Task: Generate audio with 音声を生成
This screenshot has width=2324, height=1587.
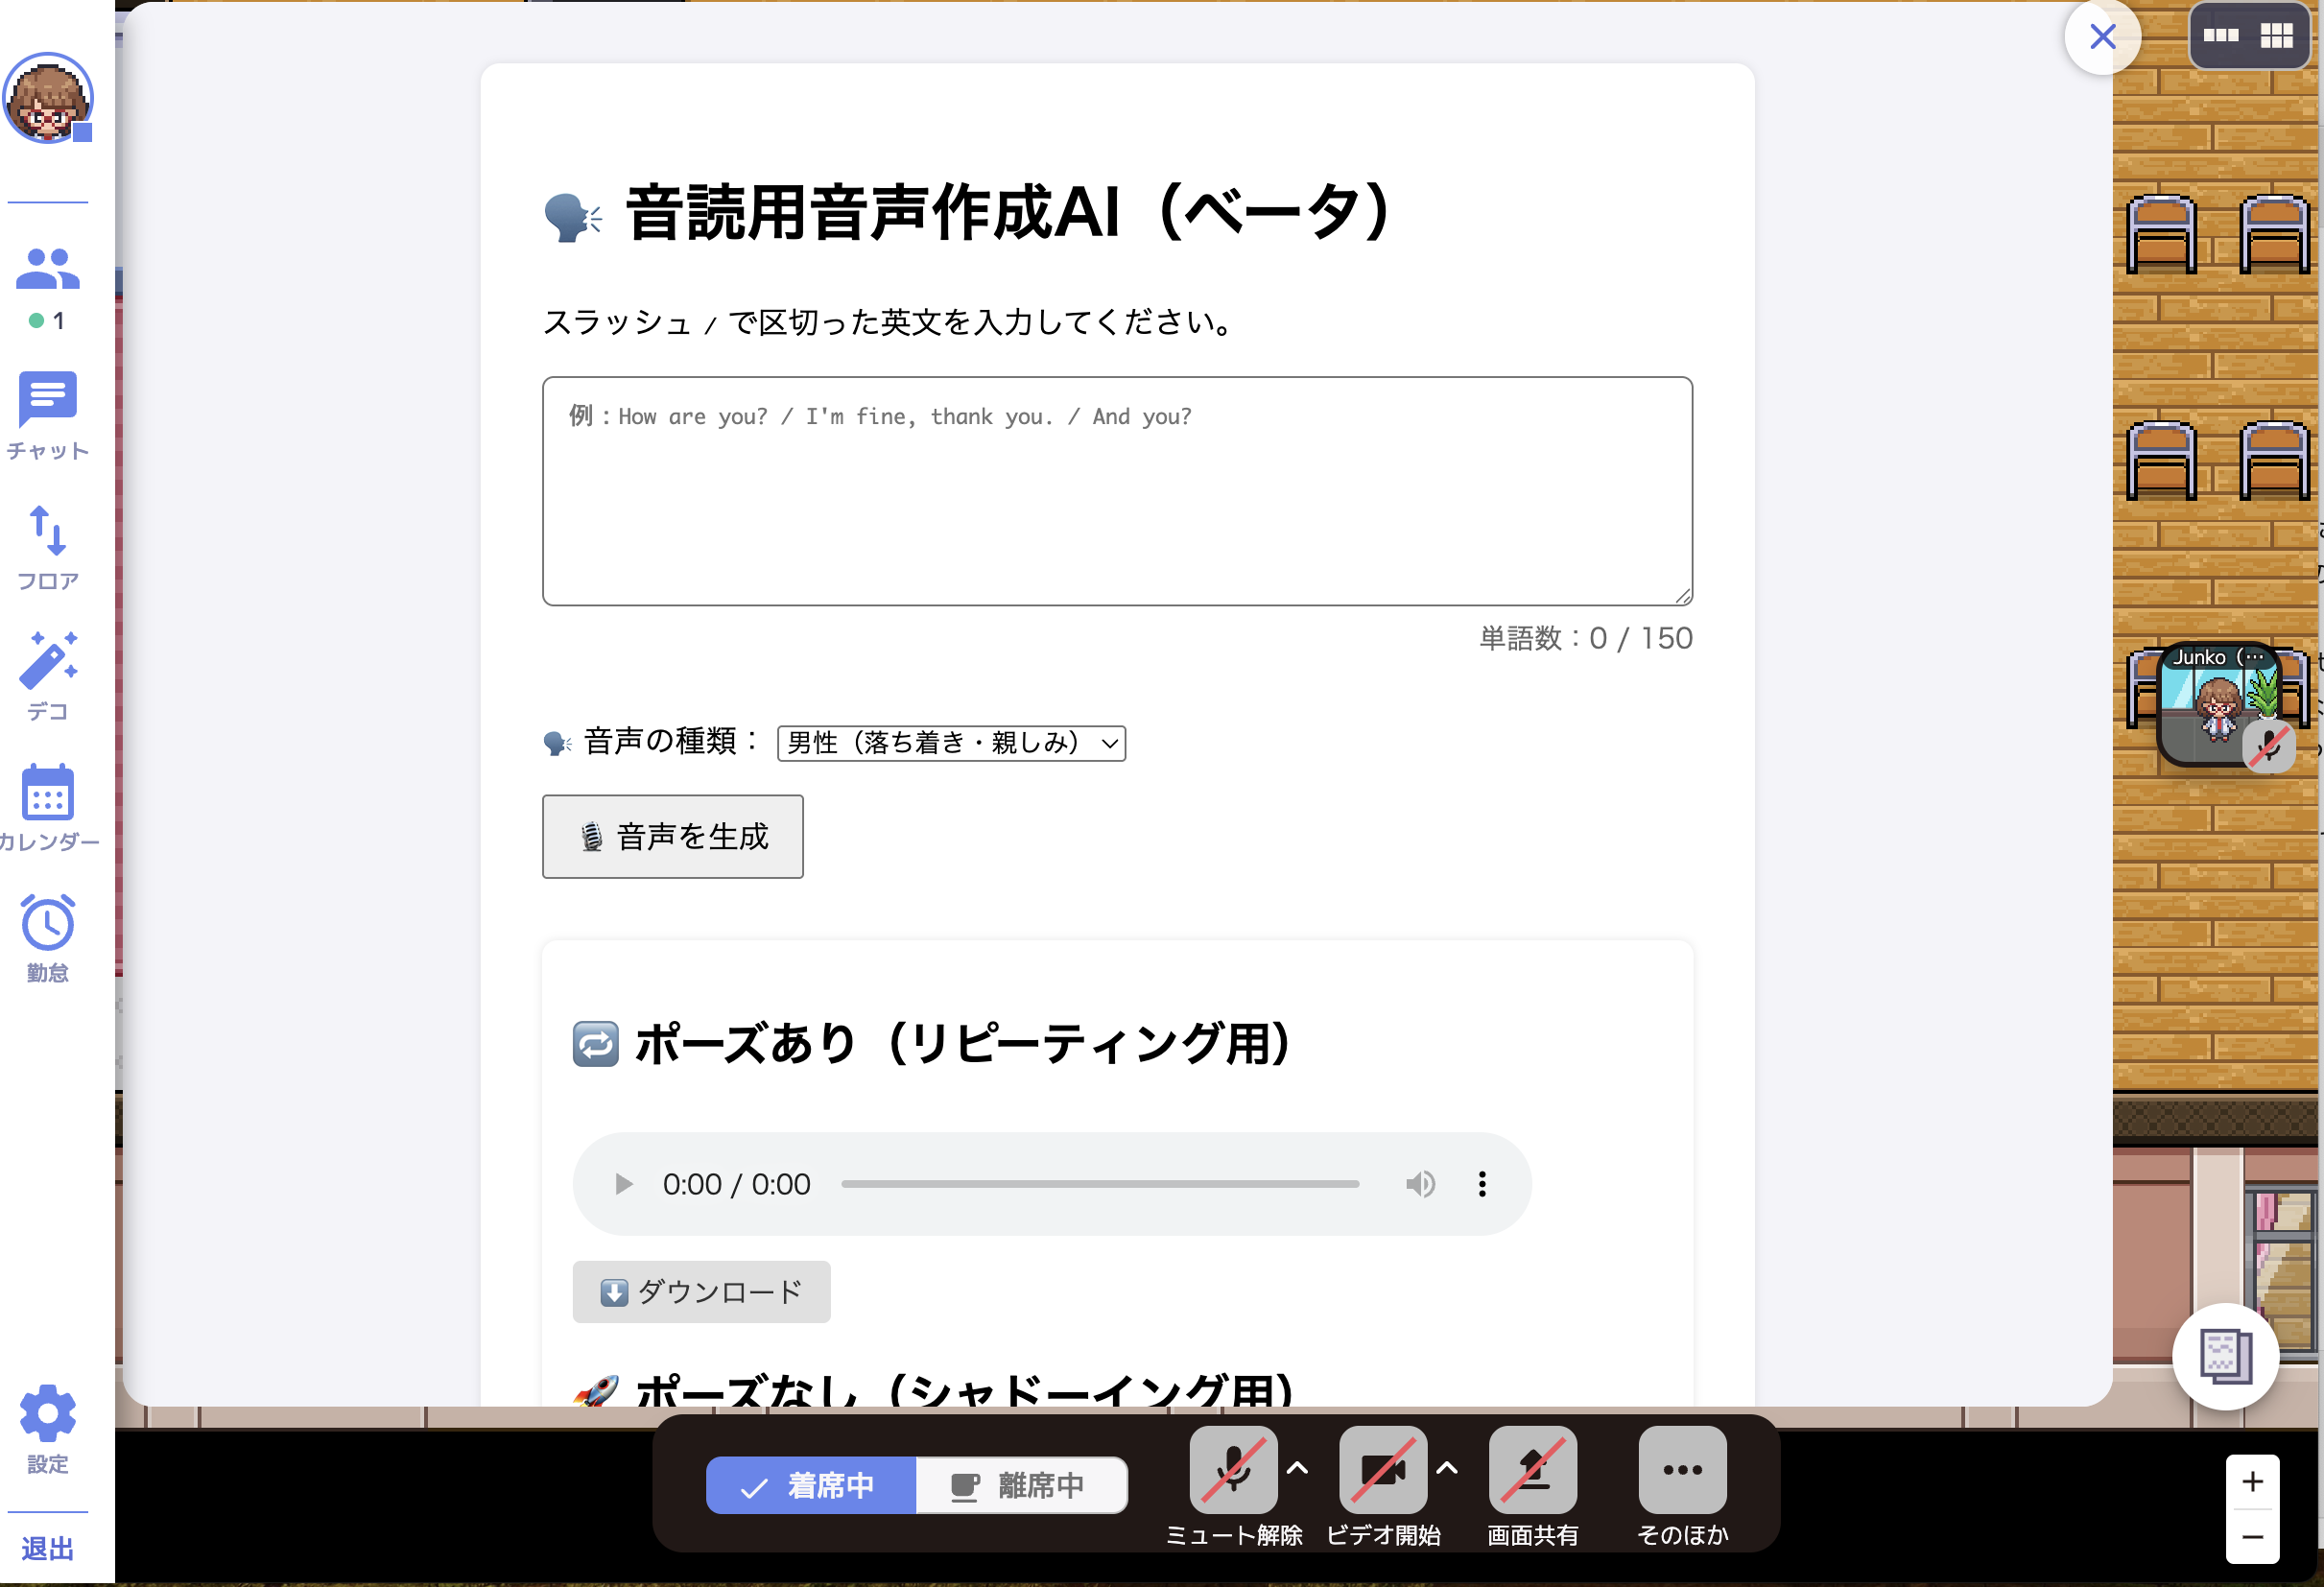Action: point(672,837)
